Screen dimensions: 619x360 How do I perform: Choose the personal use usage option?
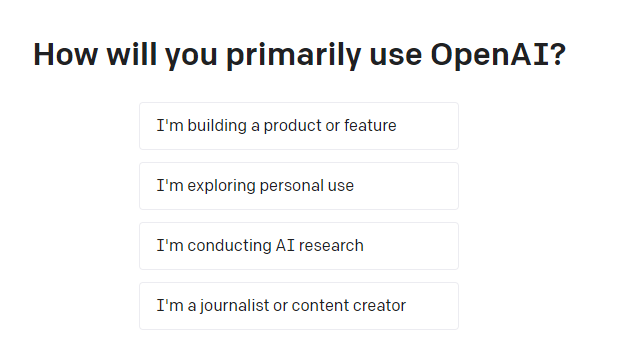click(299, 186)
